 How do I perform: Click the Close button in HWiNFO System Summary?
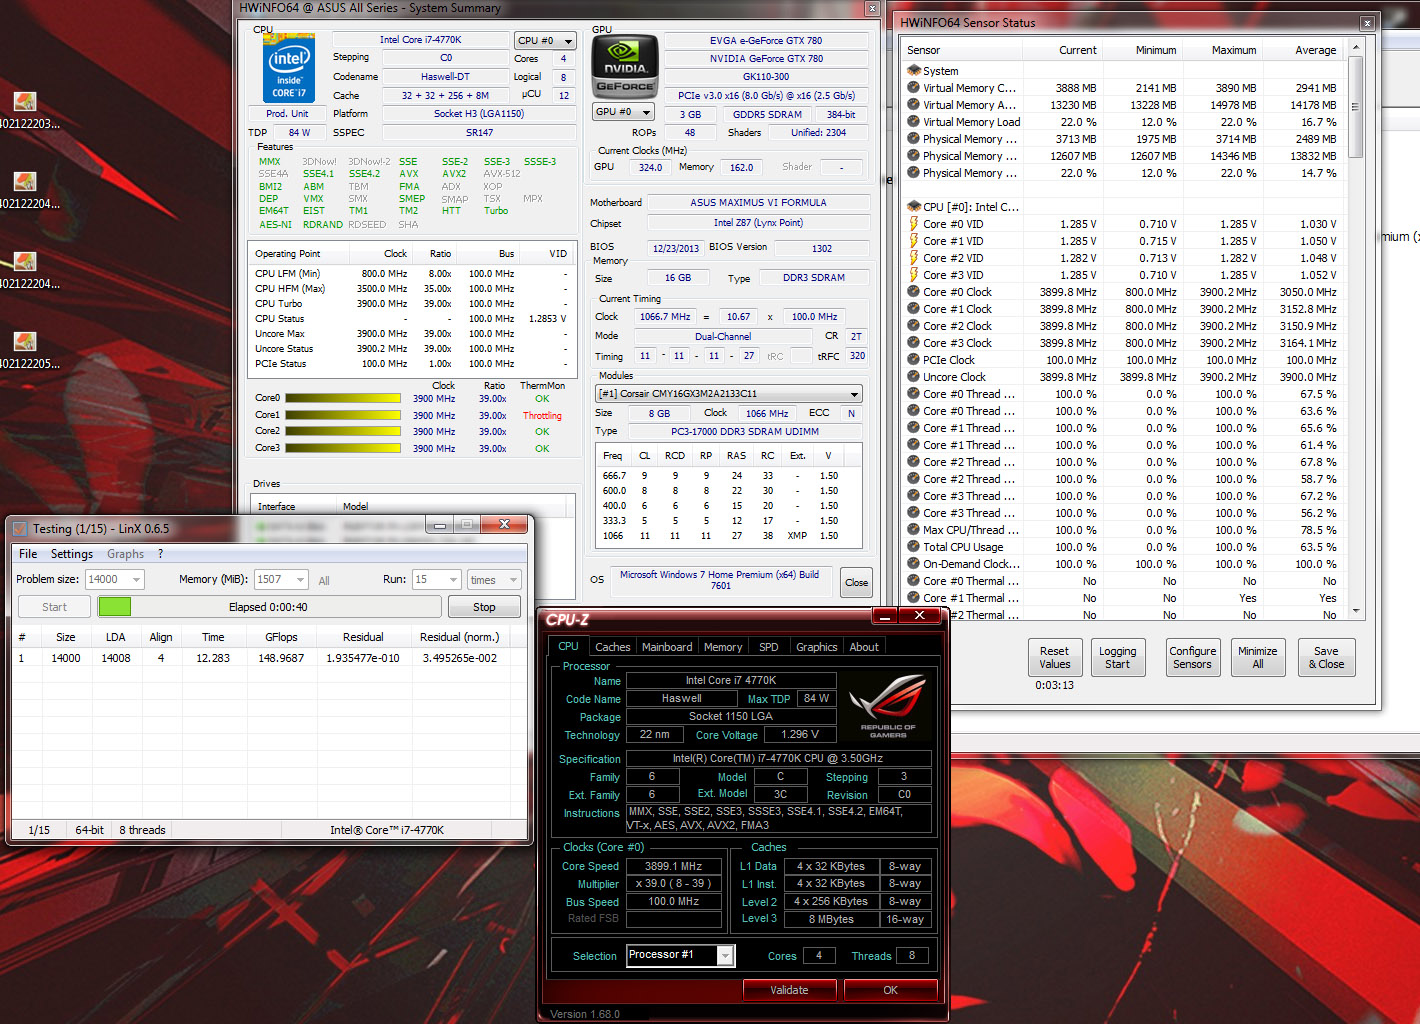pos(857,583)
